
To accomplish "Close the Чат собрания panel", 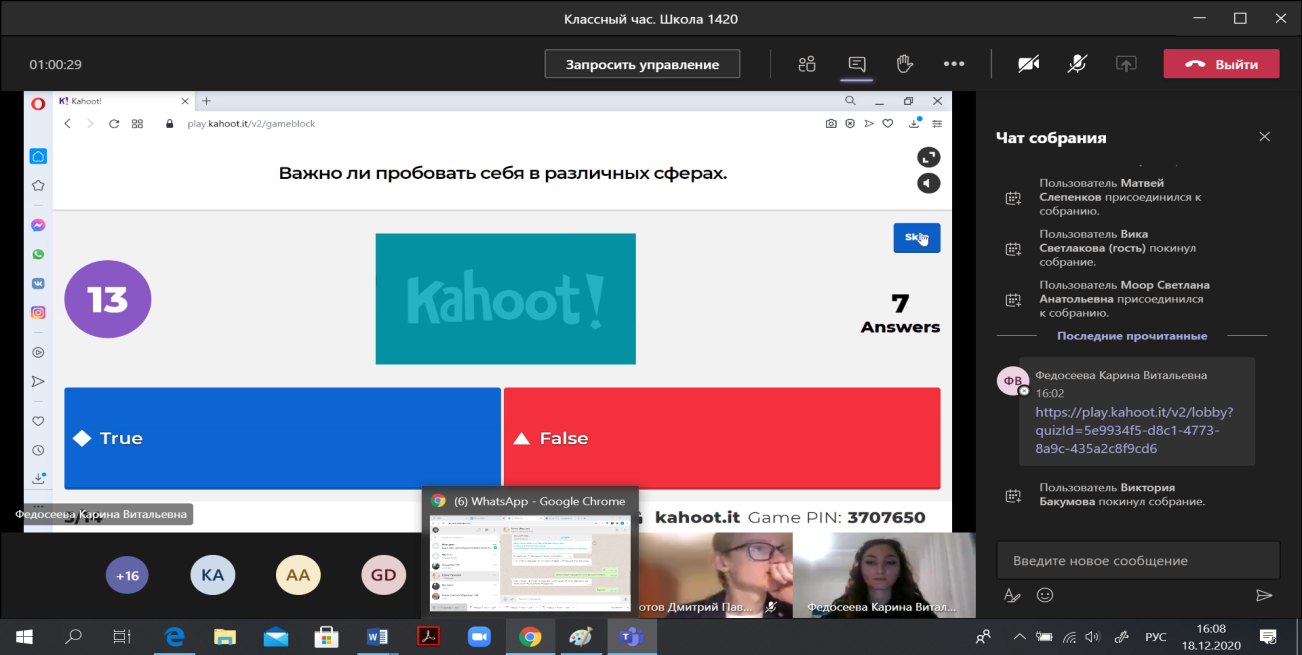I will point(1265,137).
